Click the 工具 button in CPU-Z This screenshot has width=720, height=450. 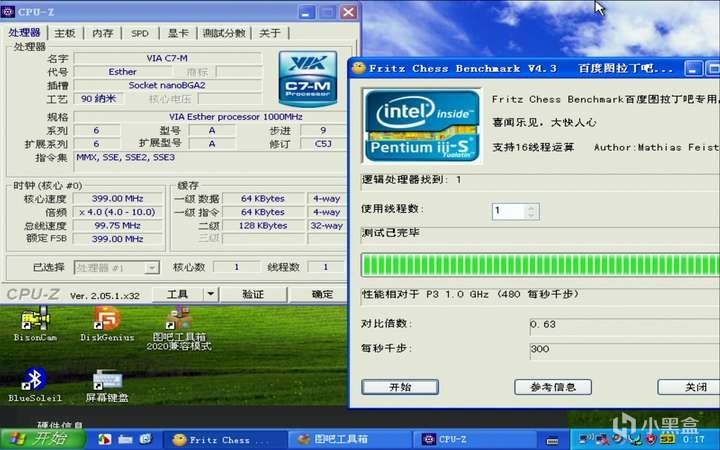(177, 294)
